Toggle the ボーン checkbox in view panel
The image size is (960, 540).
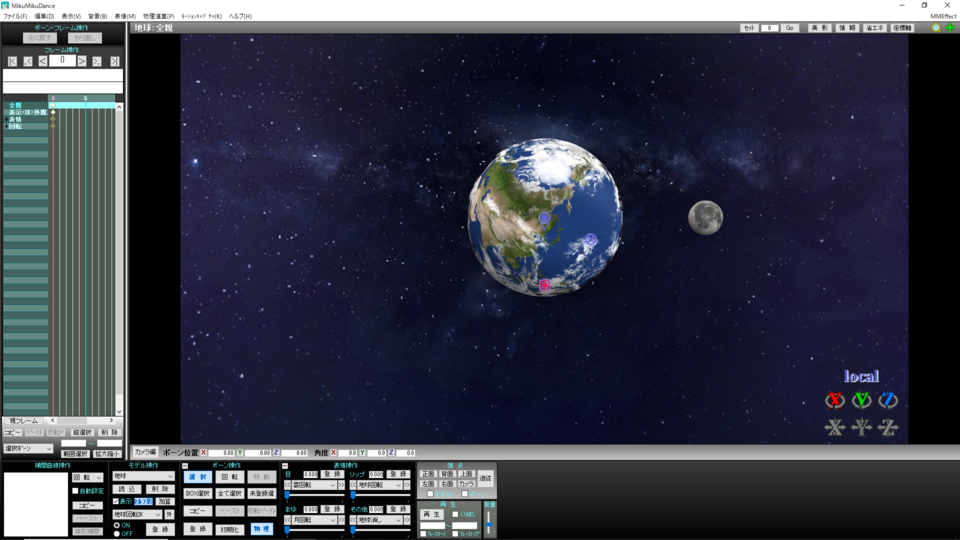point(465,493)
